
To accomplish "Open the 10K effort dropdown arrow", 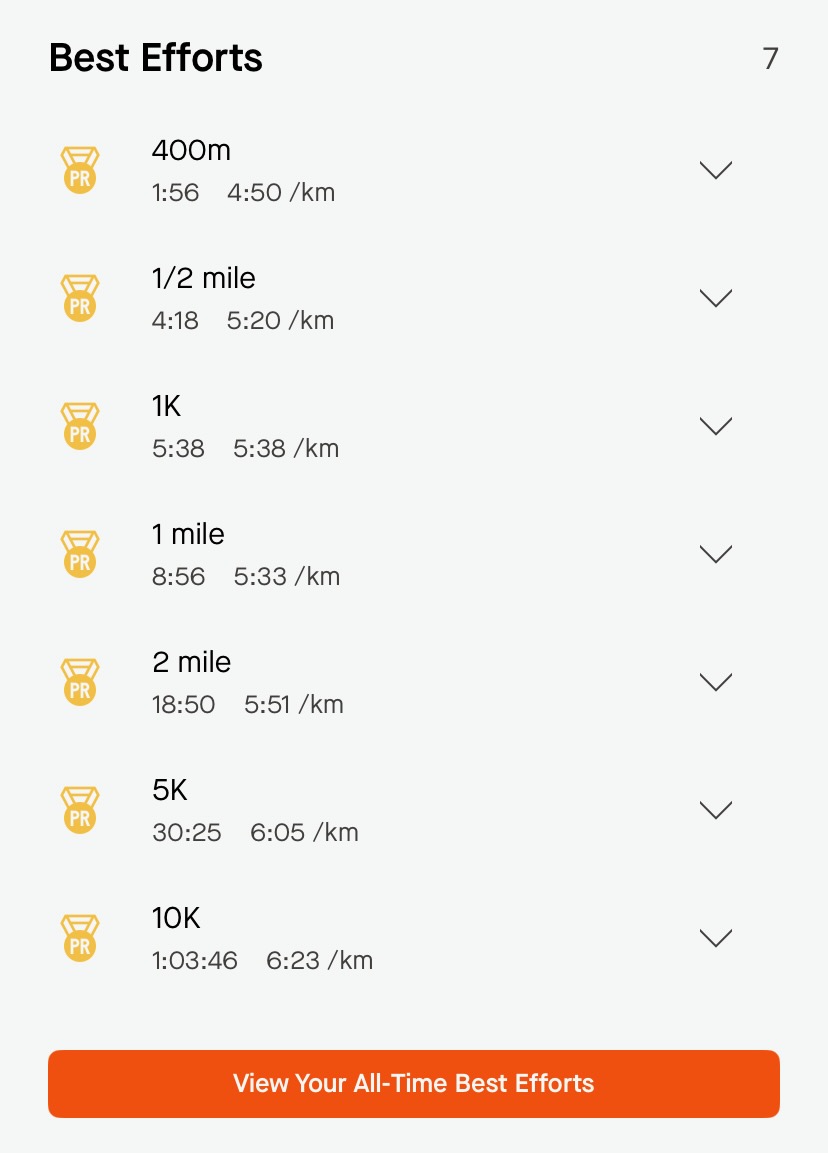I will pyautogui.click(x=715, y=938).
